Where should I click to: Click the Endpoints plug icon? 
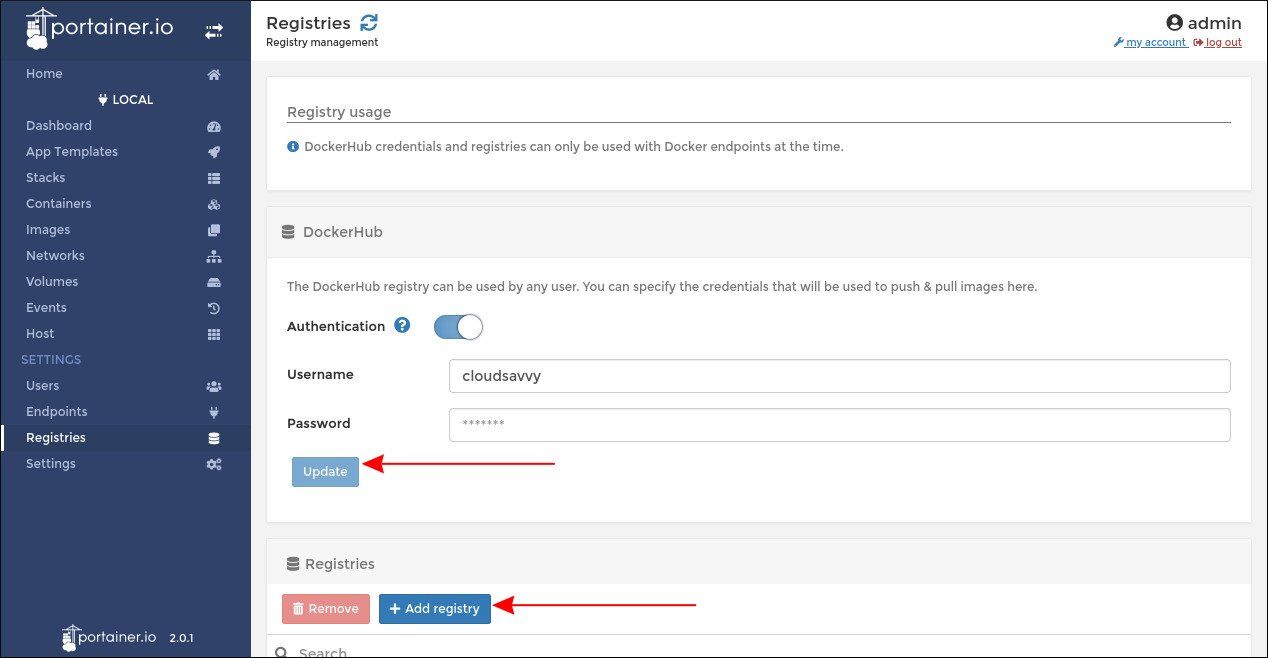214,411
